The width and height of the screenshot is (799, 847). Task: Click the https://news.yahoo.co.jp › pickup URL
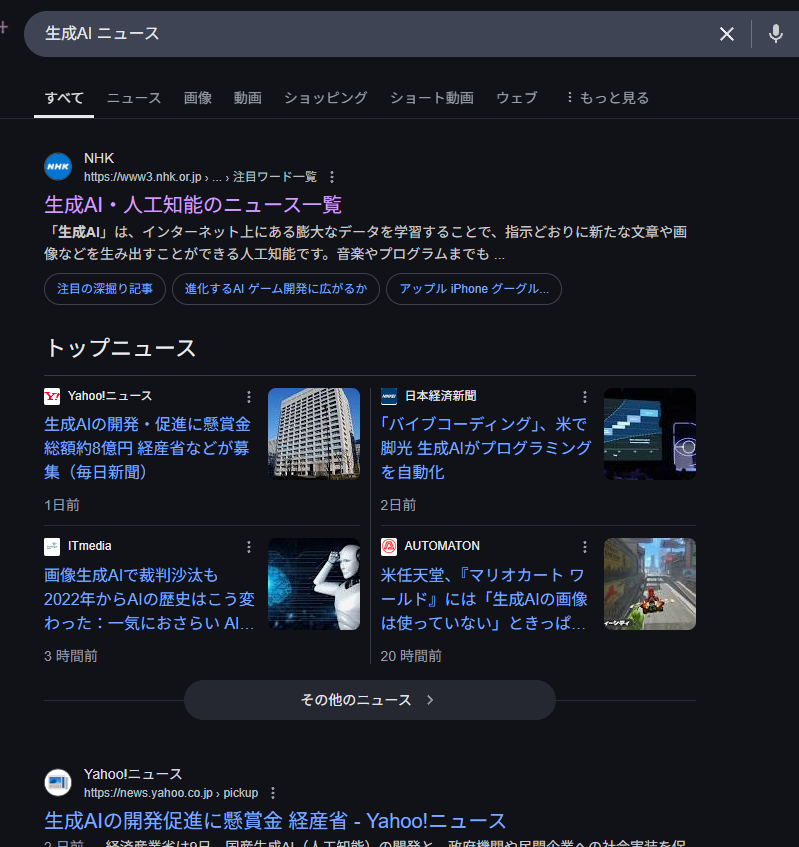pos(171,792)
